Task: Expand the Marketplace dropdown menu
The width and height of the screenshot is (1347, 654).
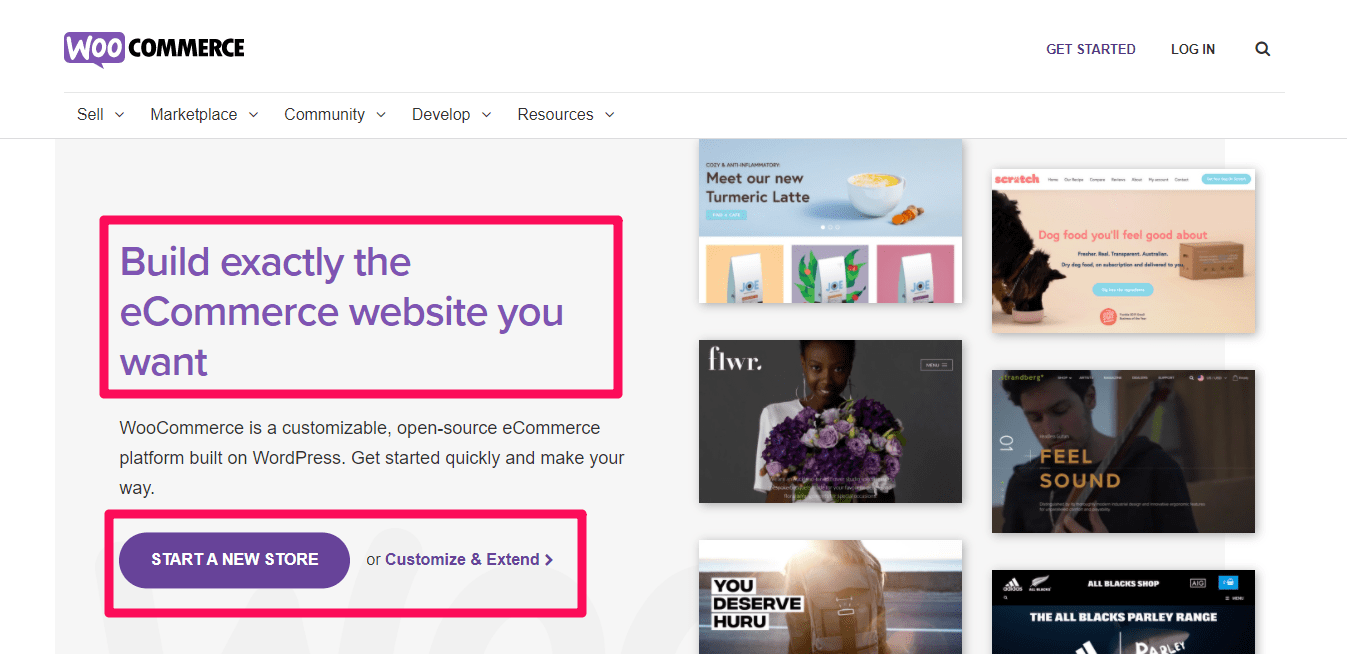Action: coord(204,115)
